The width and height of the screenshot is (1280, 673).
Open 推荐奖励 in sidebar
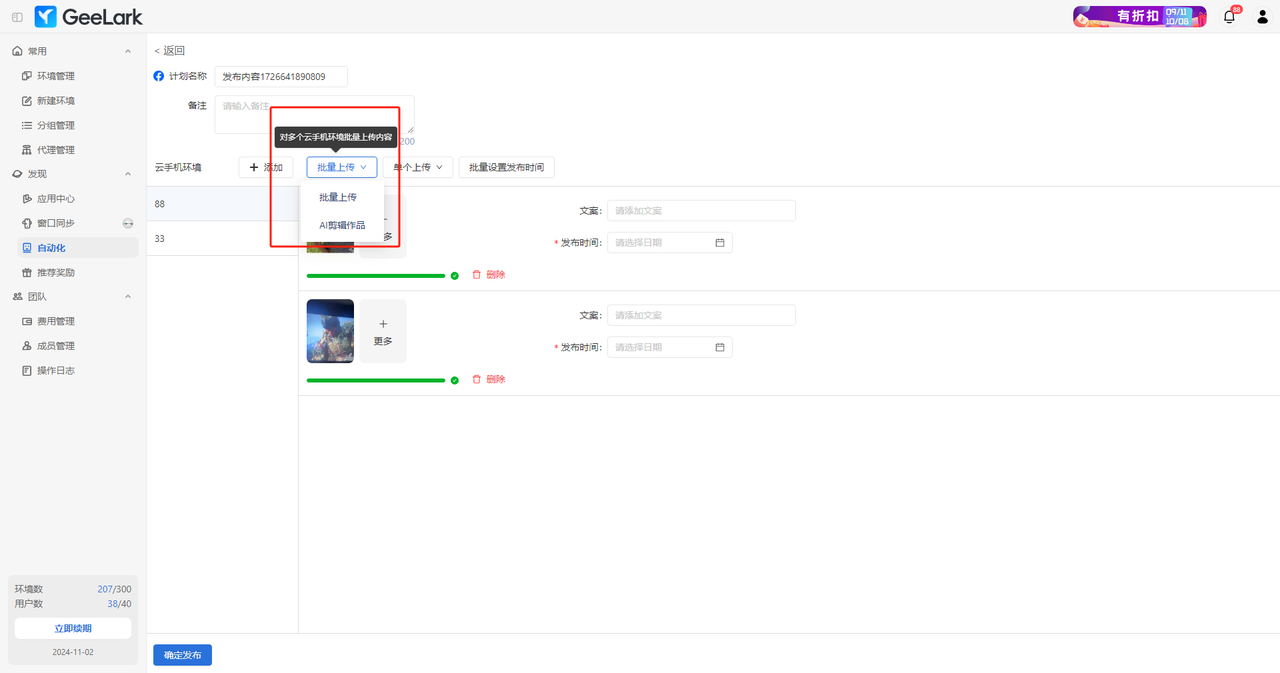coord(56,272)
